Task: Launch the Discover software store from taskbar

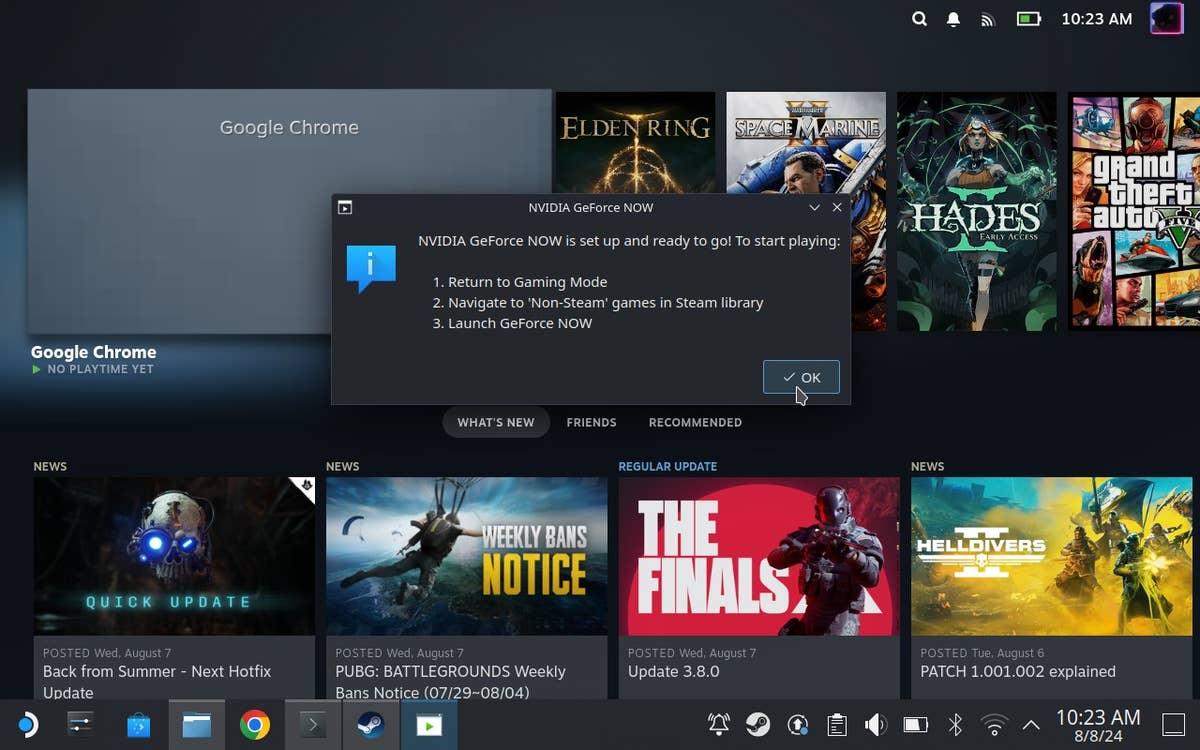Action: (138, 724)
